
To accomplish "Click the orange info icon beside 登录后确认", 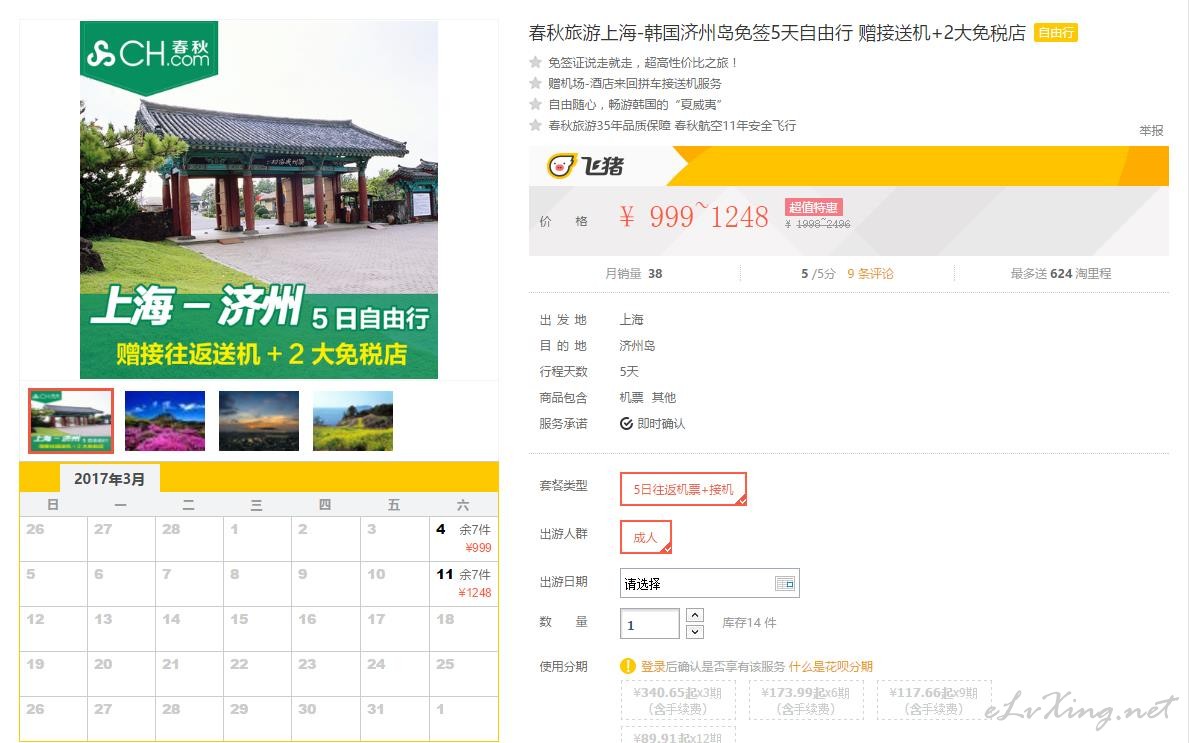I will [628, 666].
